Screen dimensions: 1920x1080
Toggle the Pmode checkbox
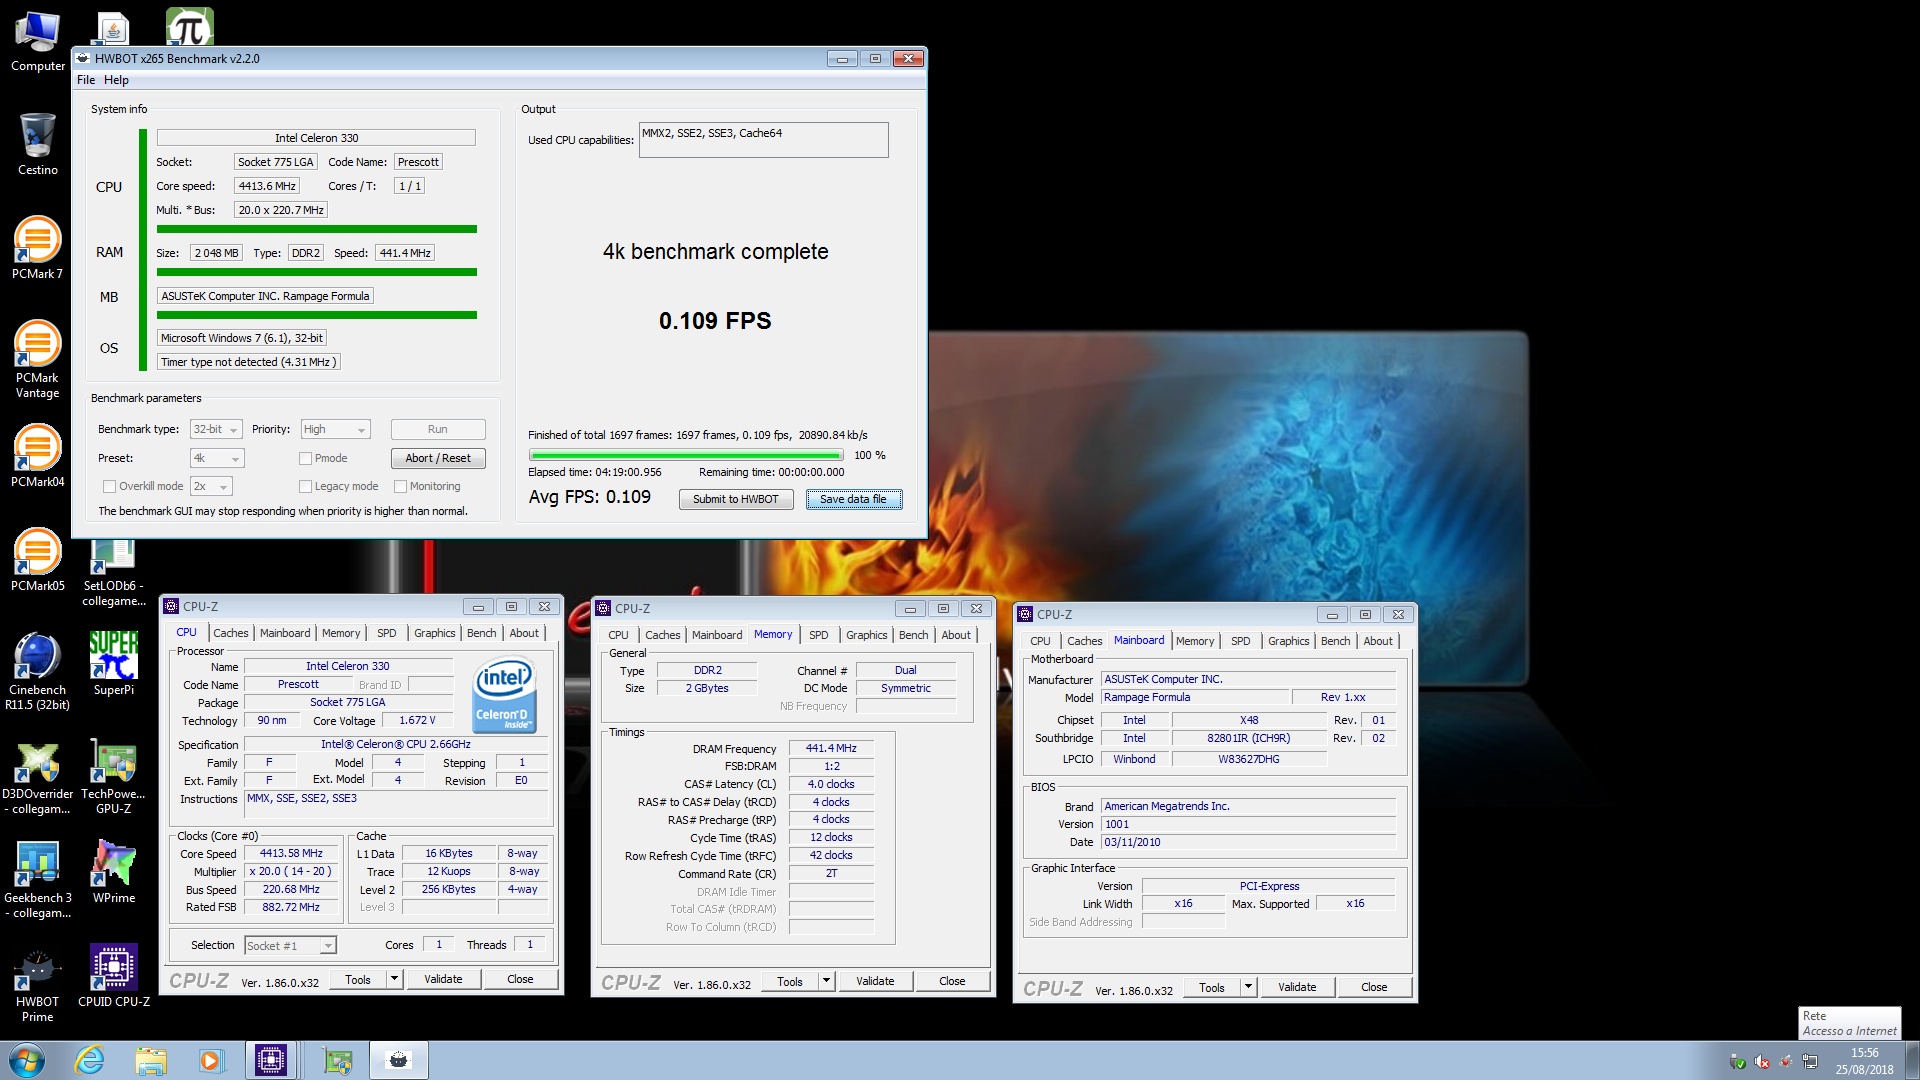pyautogui.click(x=305, y=458)
